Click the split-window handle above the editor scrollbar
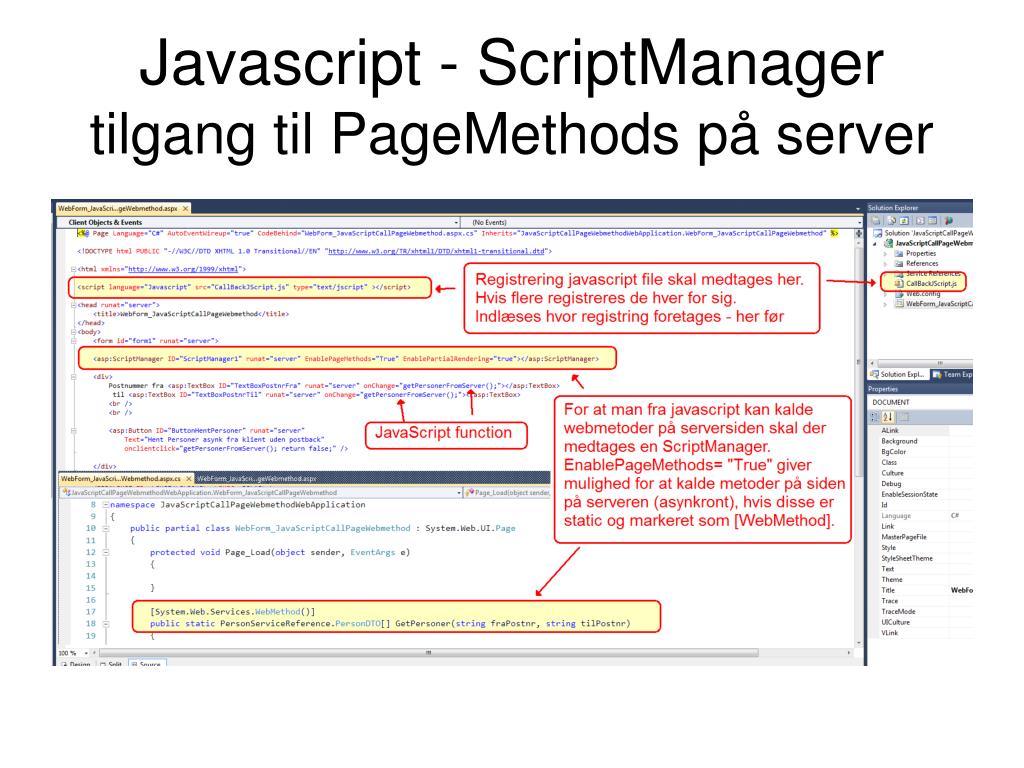 (859, 233)
